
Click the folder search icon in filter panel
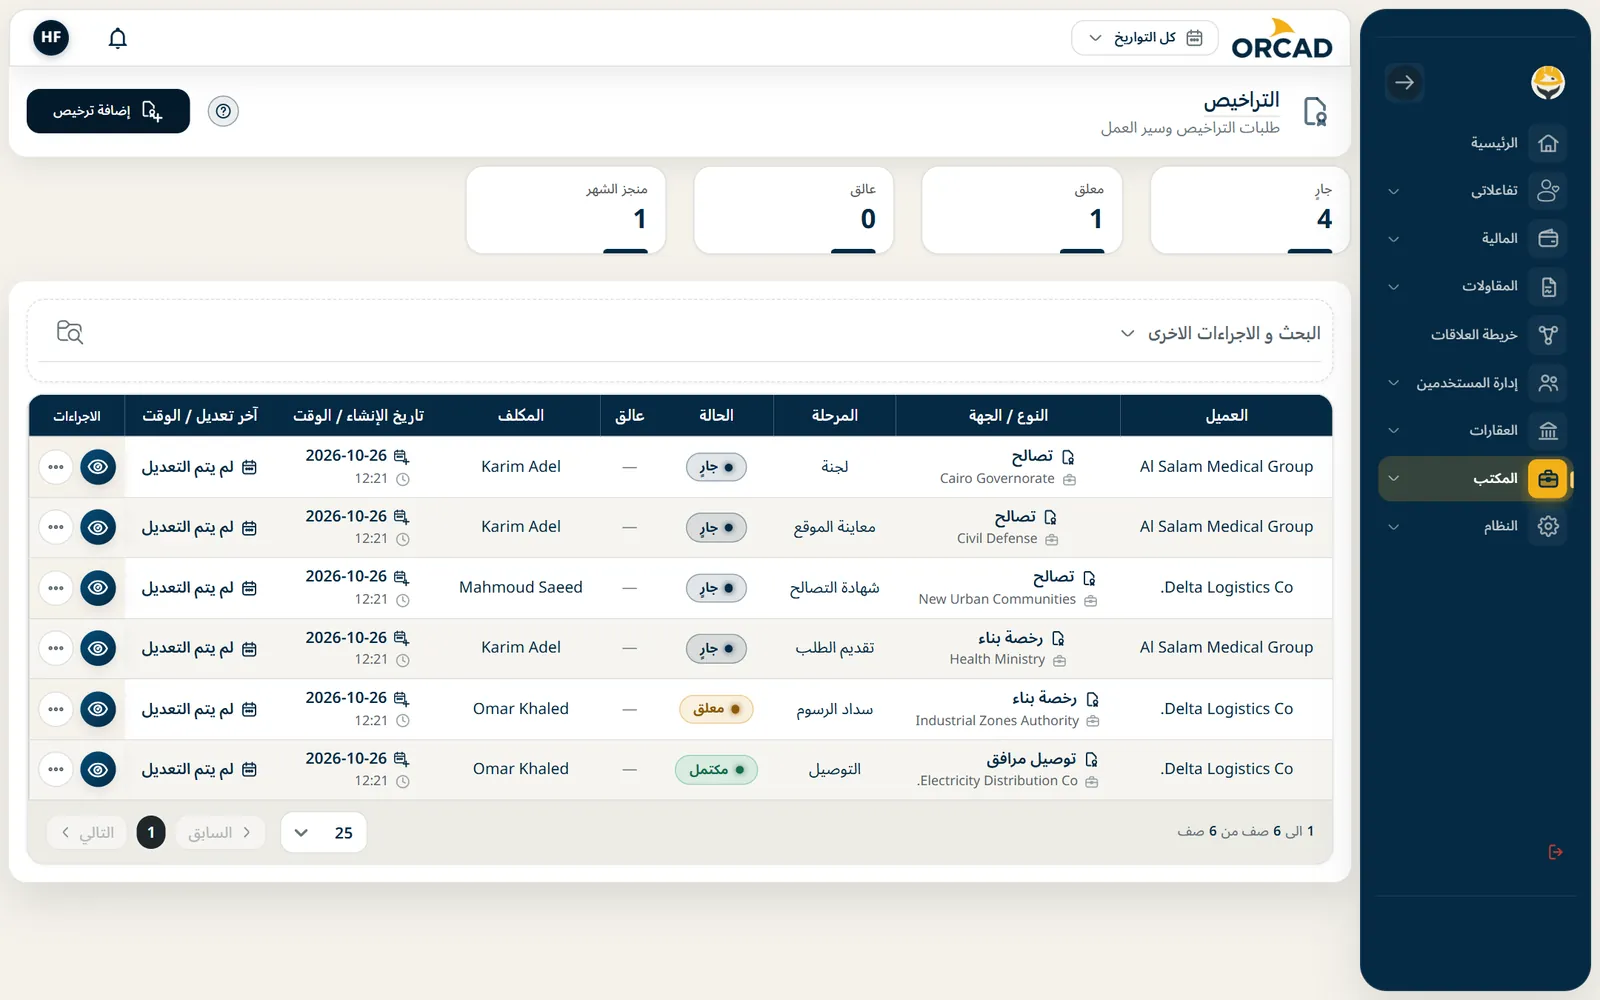(70, 332)
